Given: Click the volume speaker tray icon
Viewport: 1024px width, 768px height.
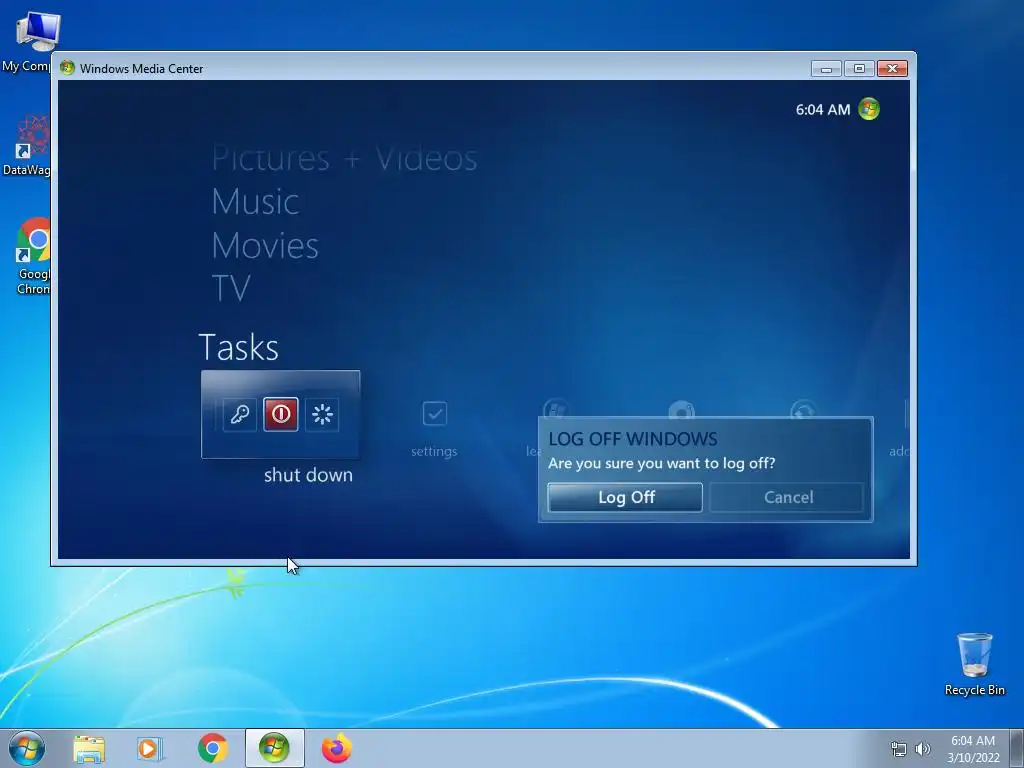Looking at the screenshot, I should 923,749.
